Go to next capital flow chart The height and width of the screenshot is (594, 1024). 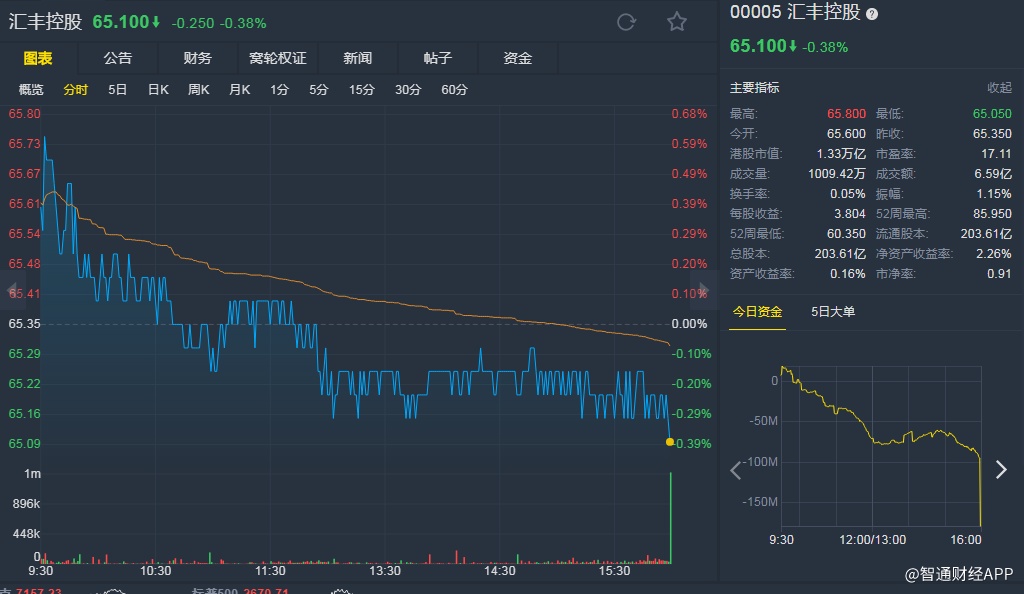(x=1000, y=469)
